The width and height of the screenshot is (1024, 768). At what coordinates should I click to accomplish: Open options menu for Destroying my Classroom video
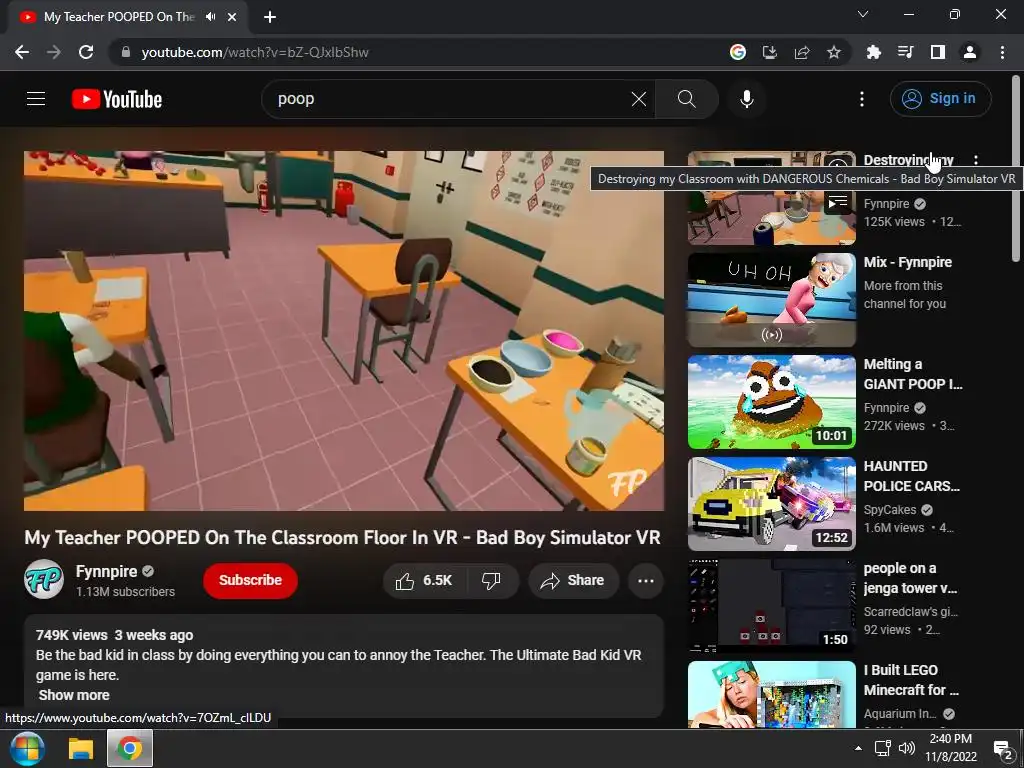pyautogui.click(x=976, y=160)
